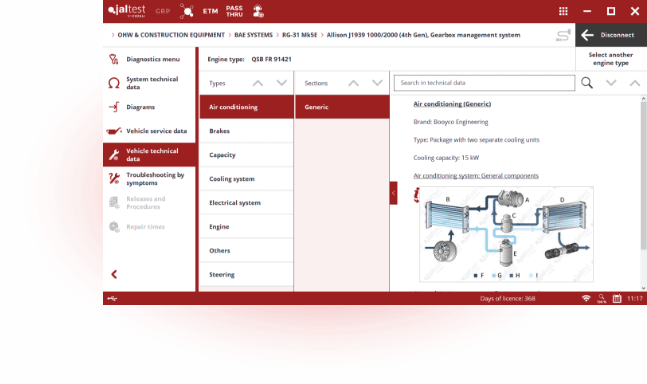Click Brand: Booyco Engineering text
647x384 pixels.
451,122
